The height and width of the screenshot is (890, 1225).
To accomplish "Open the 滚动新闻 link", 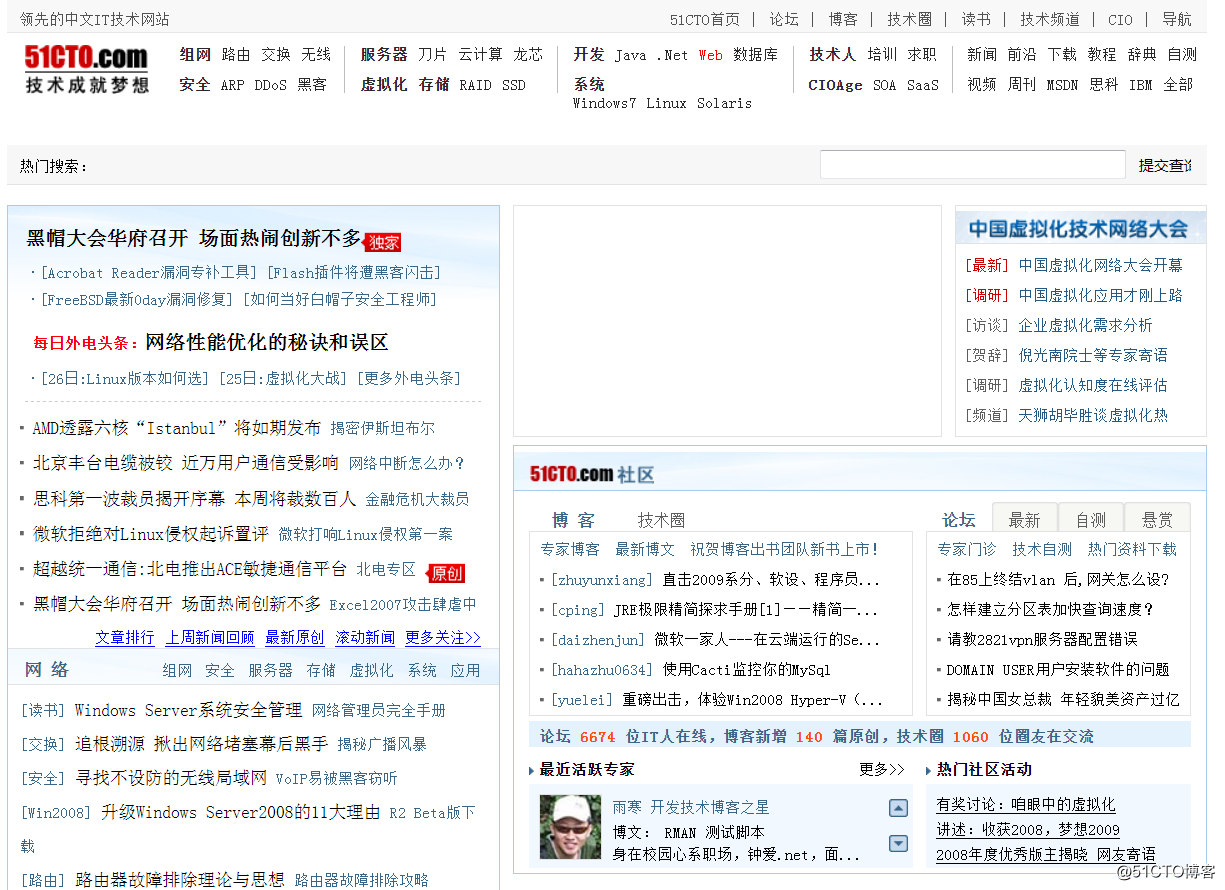I will [365, 637].
